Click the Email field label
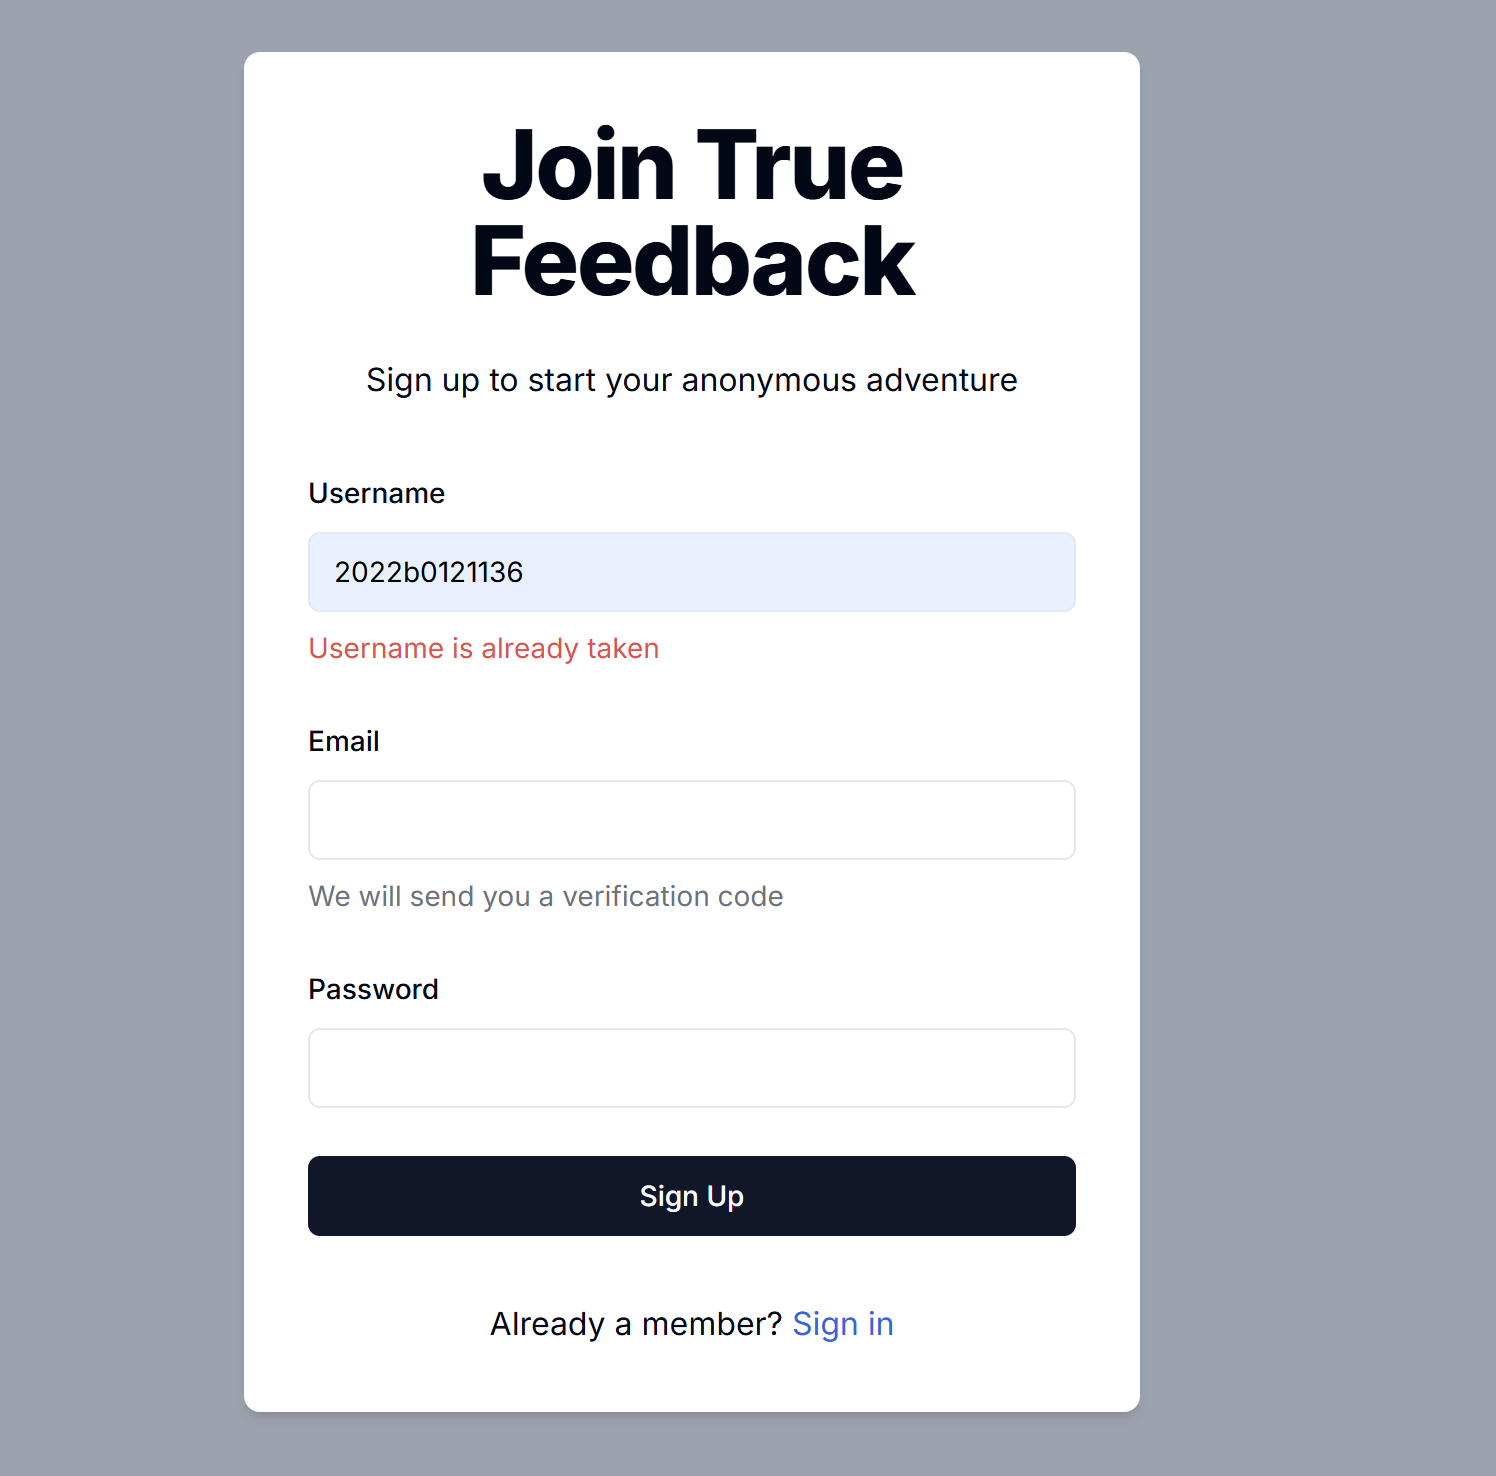Image resolution: width=1496 pixels, height=1476 pixels. click(343, 741)
